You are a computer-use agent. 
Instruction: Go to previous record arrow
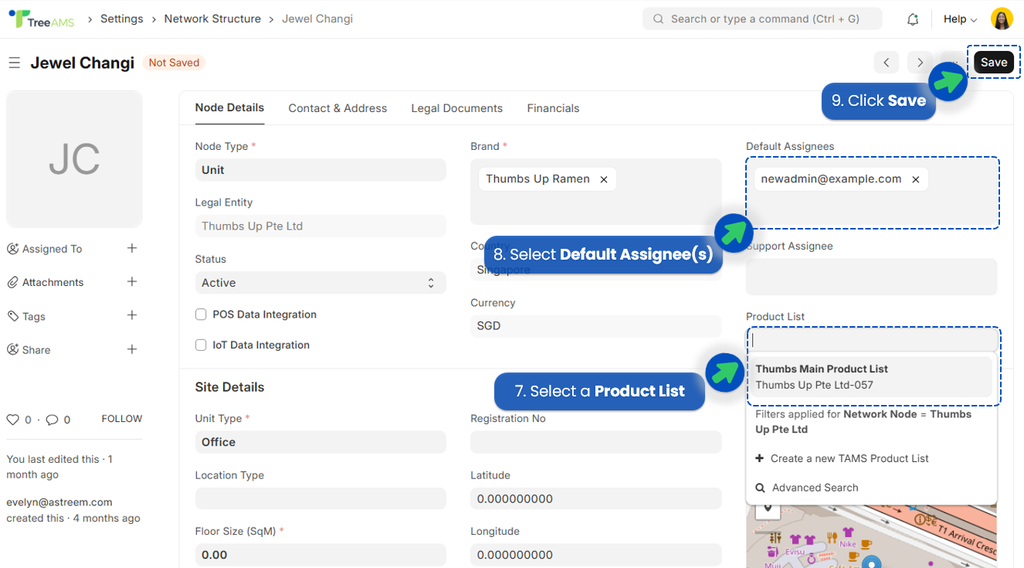[886, 63]
